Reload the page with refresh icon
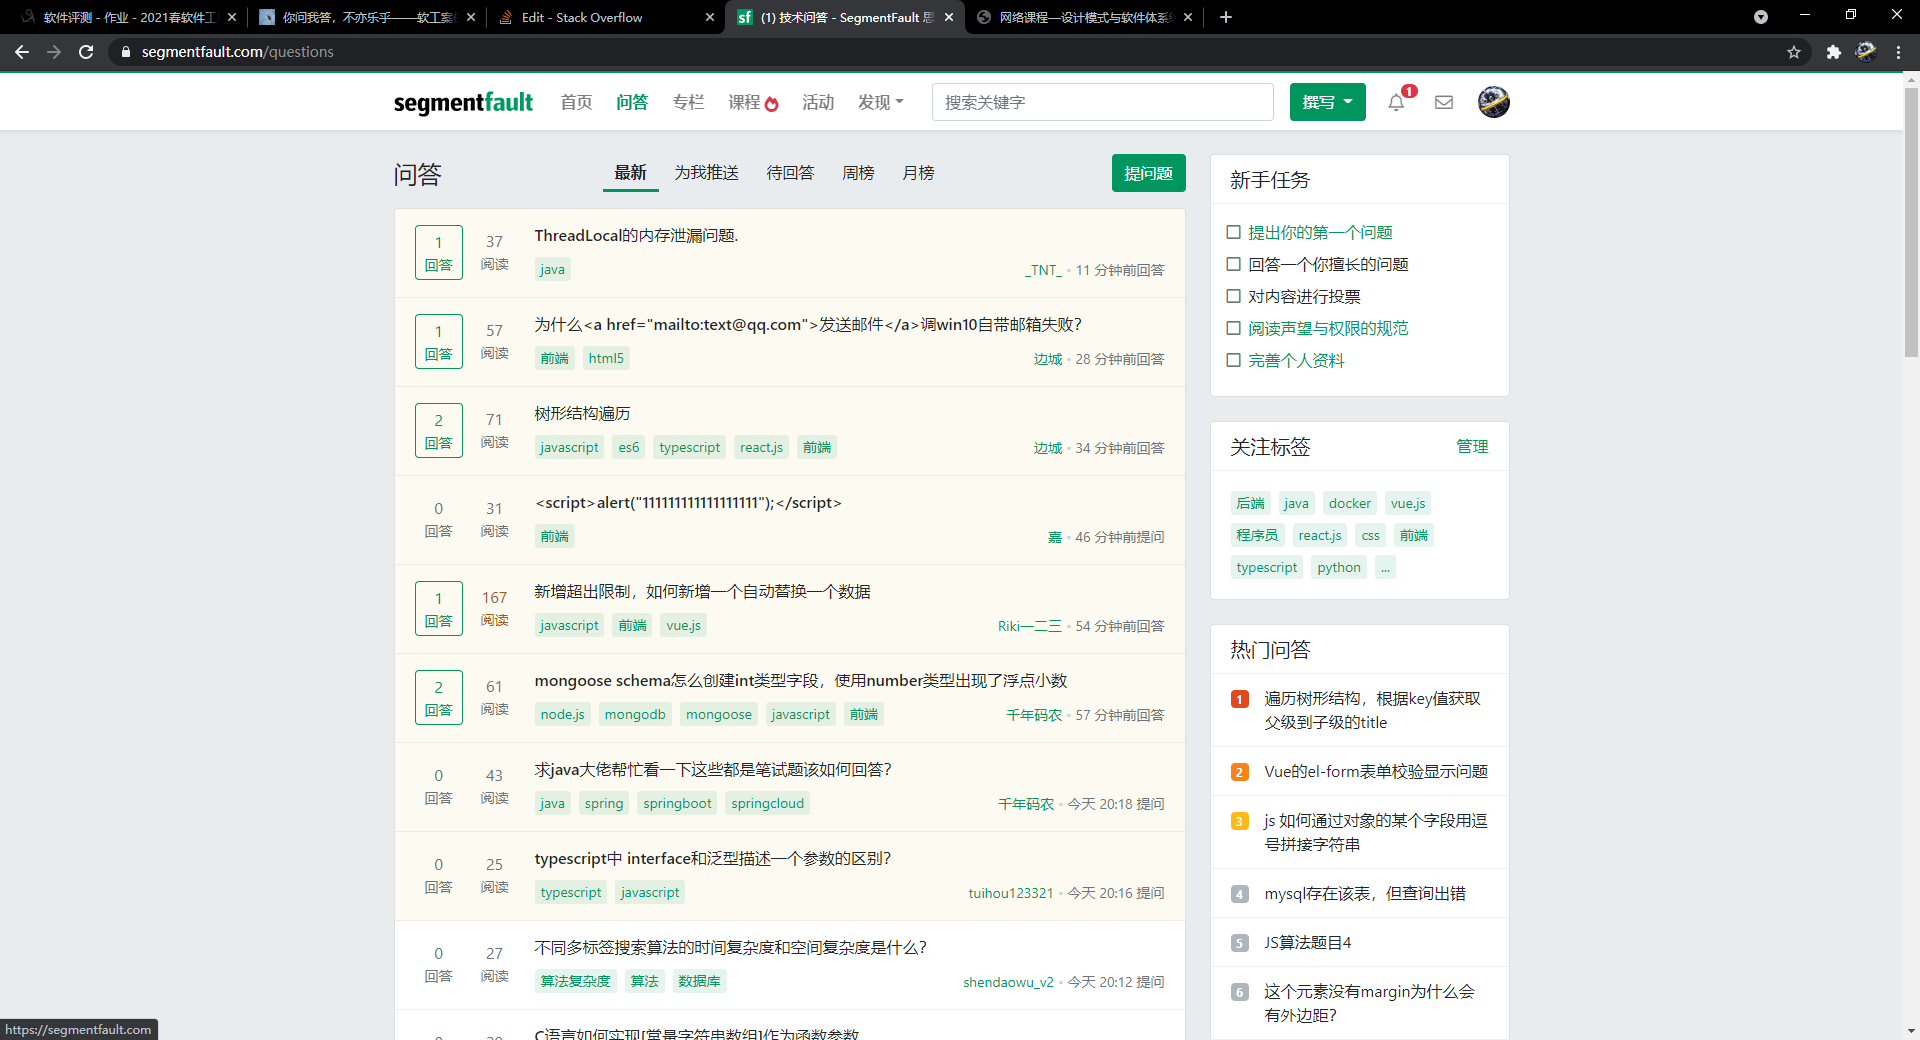This screenshot has height=1040, width=1920. tap(86, 52)
